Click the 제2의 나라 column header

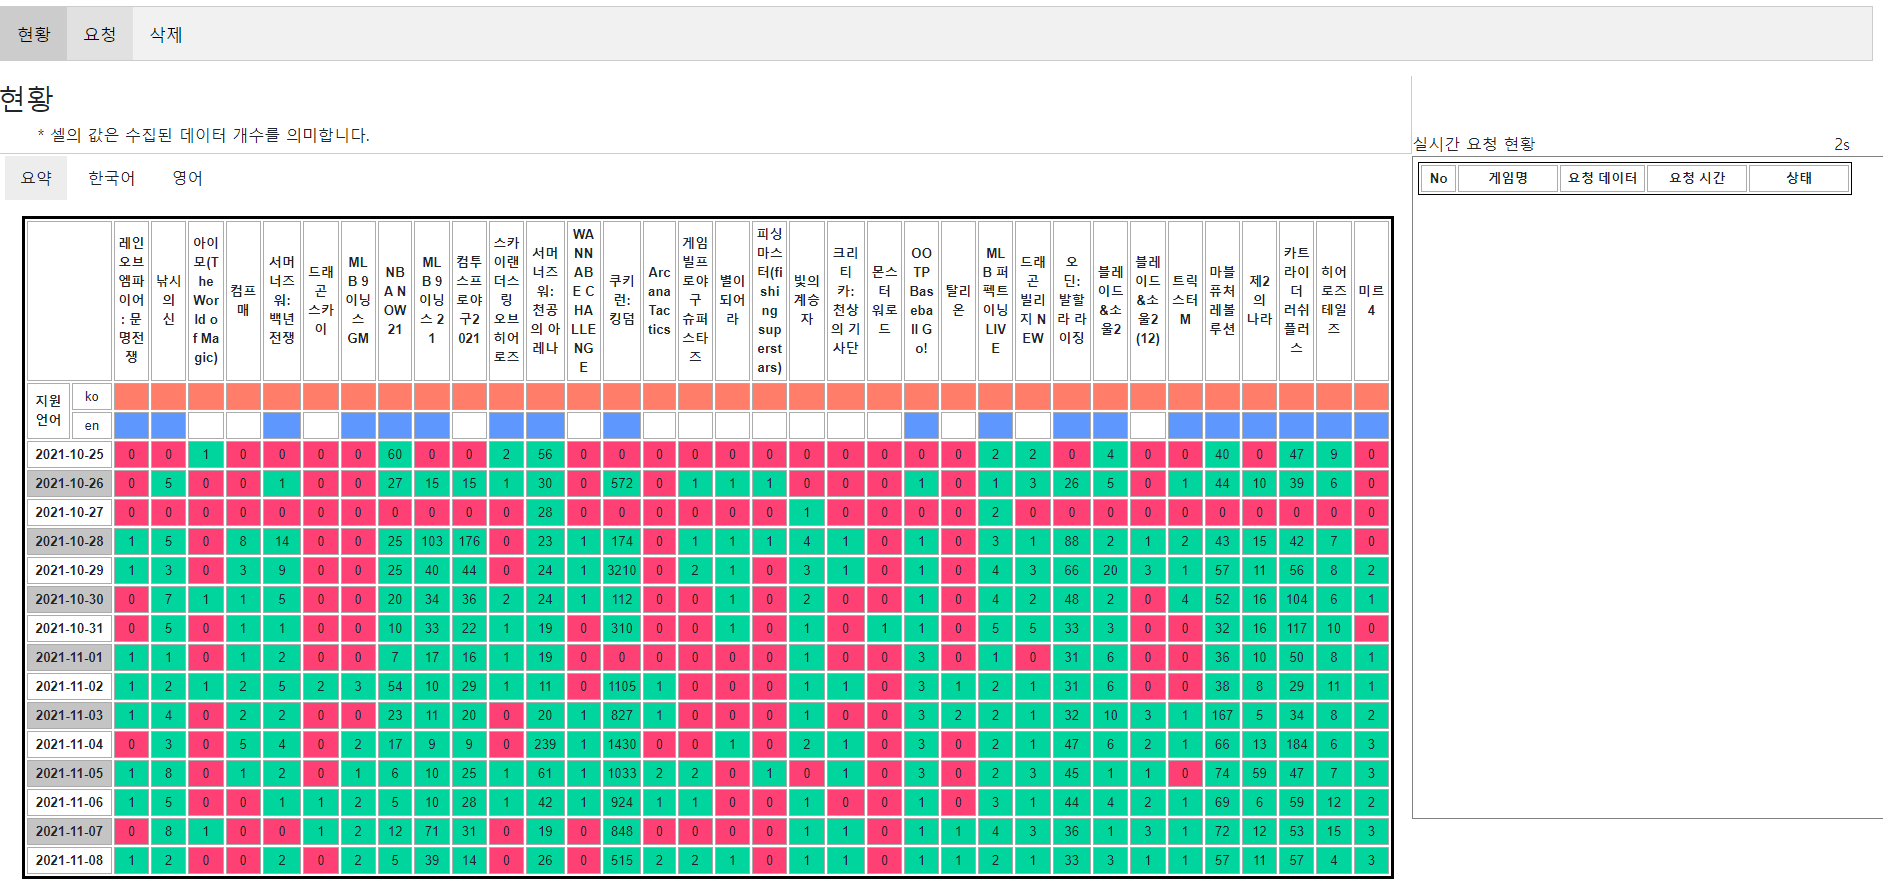(x=1259, y=300)
